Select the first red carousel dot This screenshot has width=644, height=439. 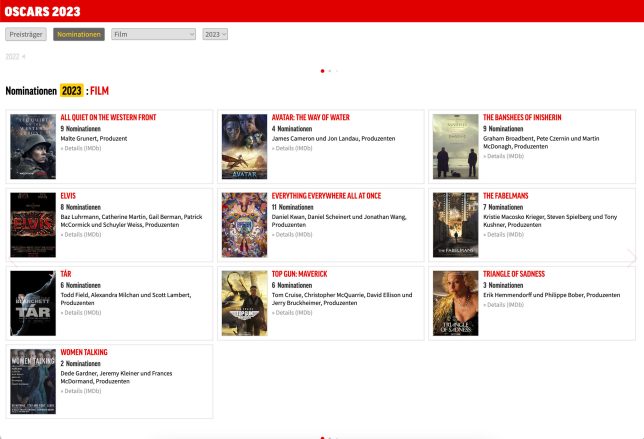click(x=322, y=71)
